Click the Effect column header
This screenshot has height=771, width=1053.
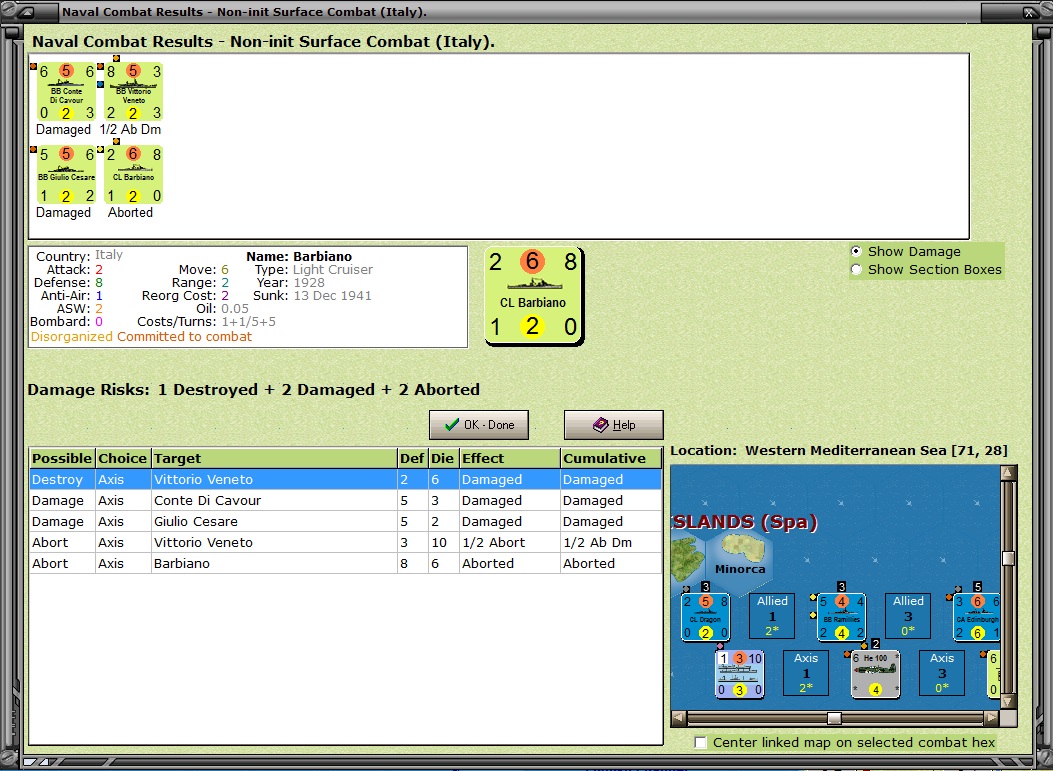pyautogui.click(x=510, y=459)
